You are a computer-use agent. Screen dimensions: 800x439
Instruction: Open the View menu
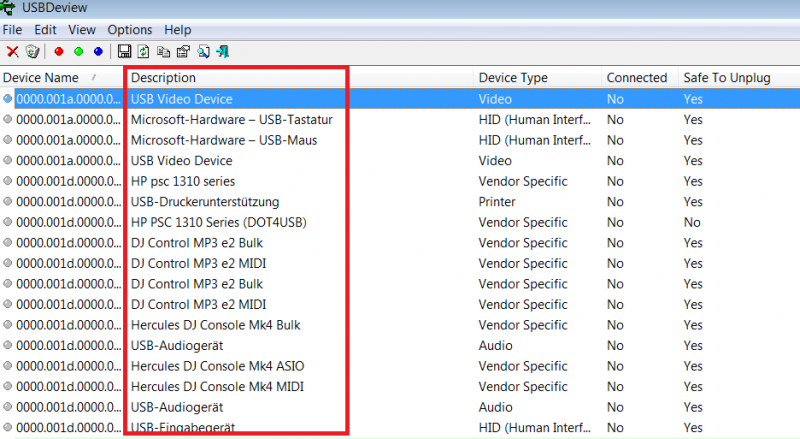(83, 30)
